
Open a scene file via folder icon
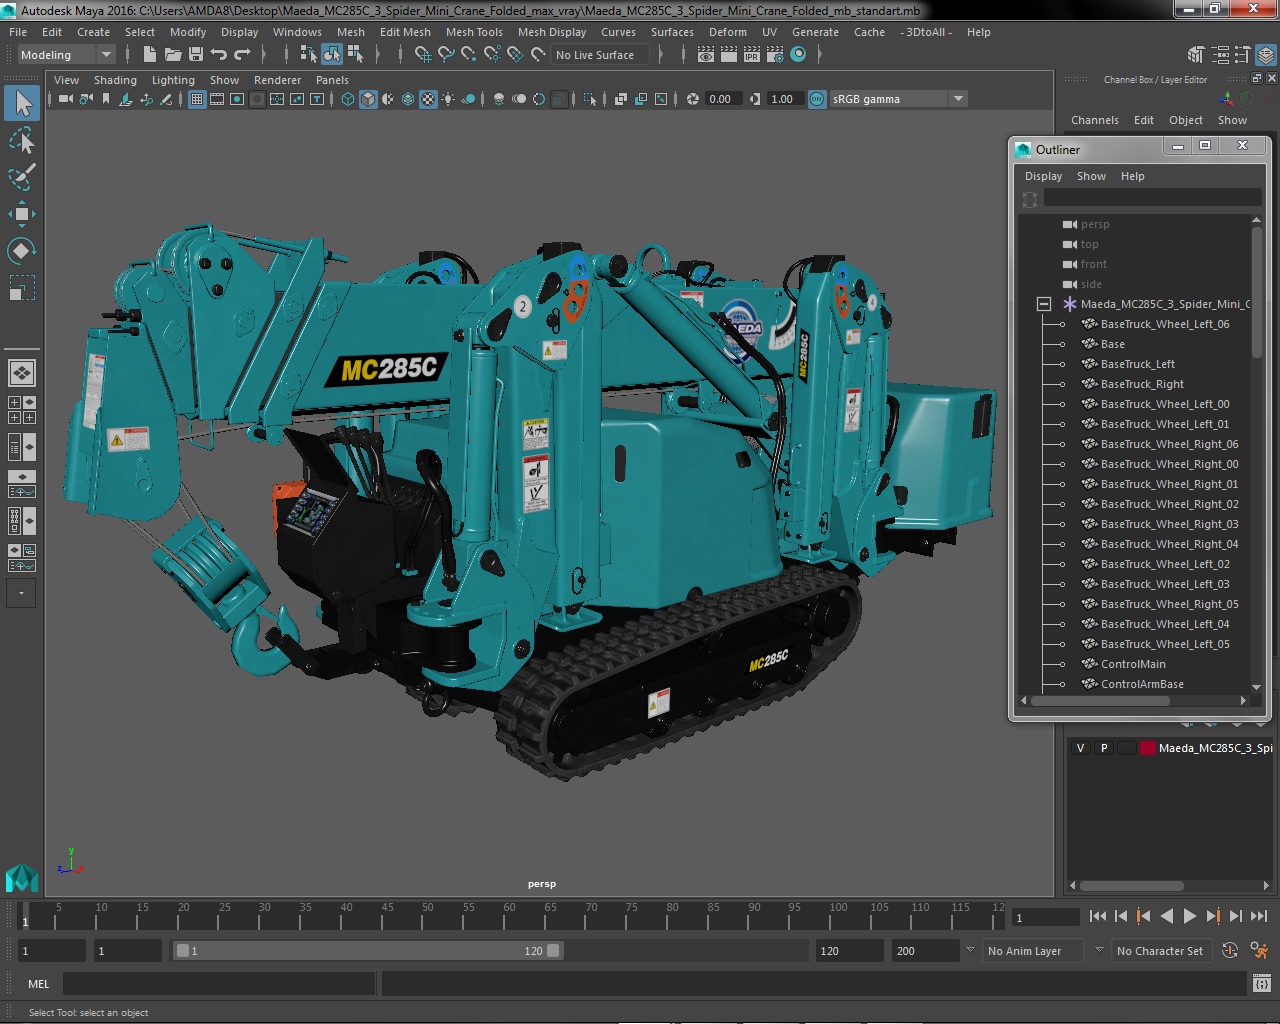coord(172,55)
